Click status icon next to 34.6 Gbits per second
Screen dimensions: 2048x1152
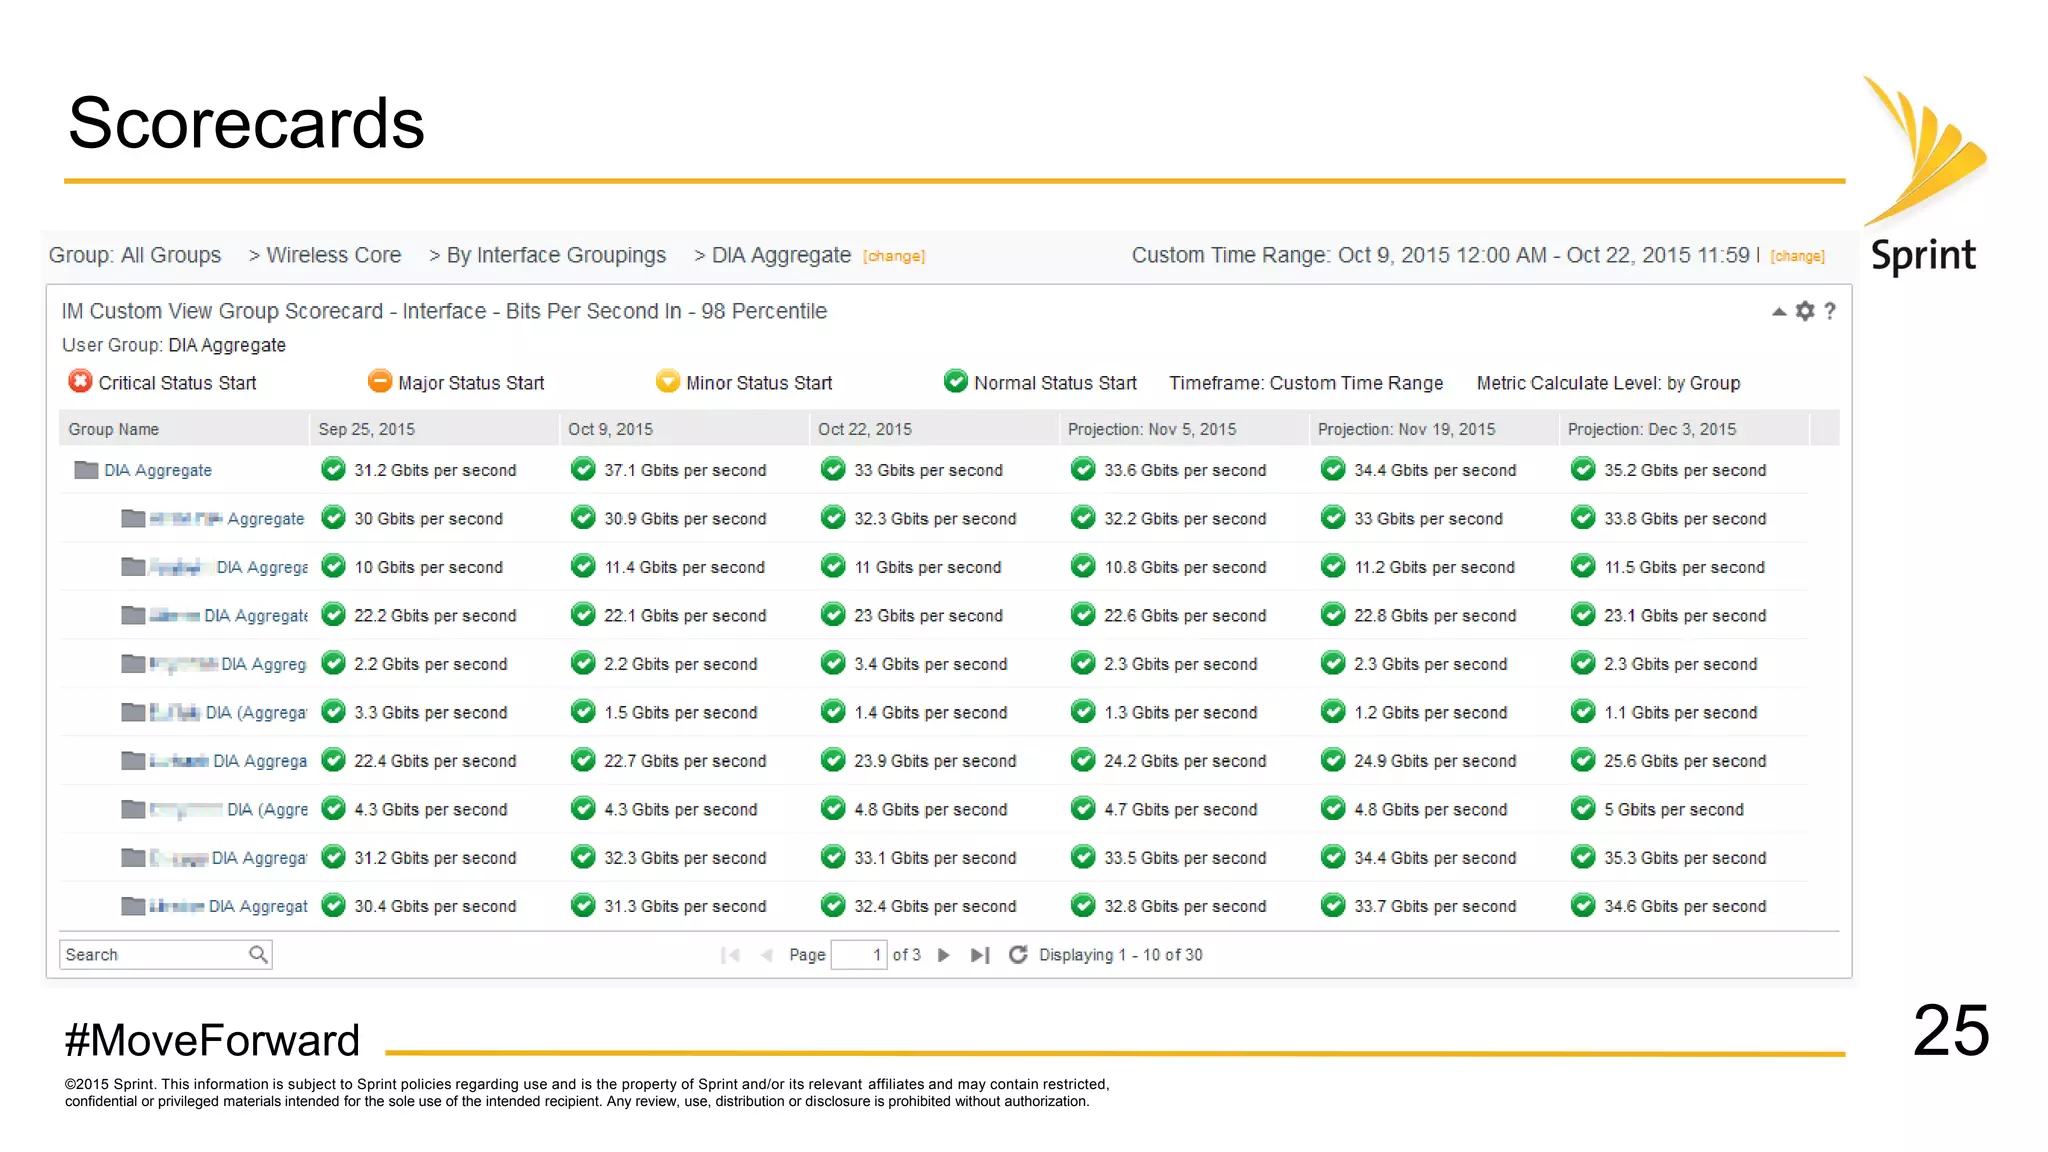1583,905
